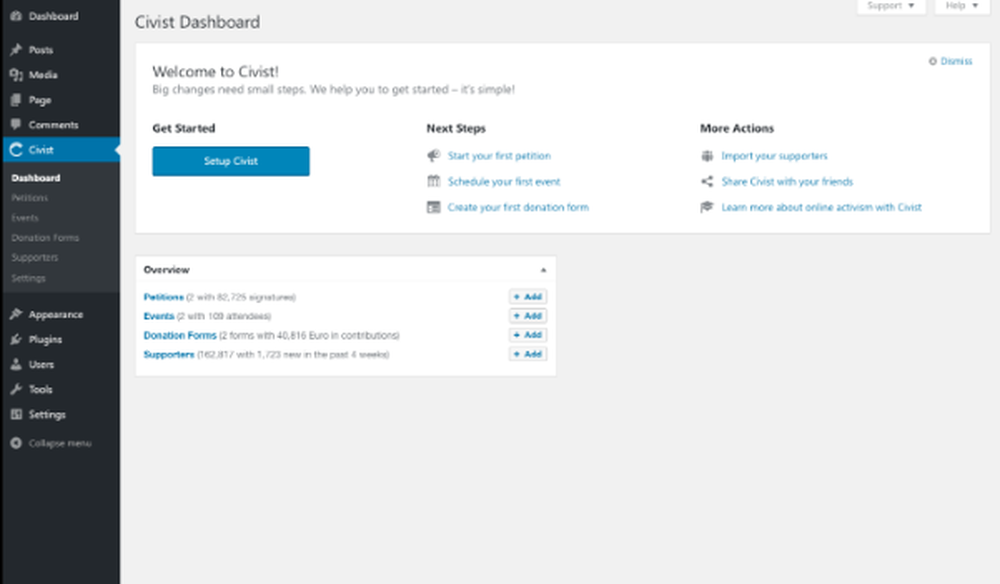1000x584 pixels.
Task: Click the Media icon in sidebar
Action: (x=16, y=75)
